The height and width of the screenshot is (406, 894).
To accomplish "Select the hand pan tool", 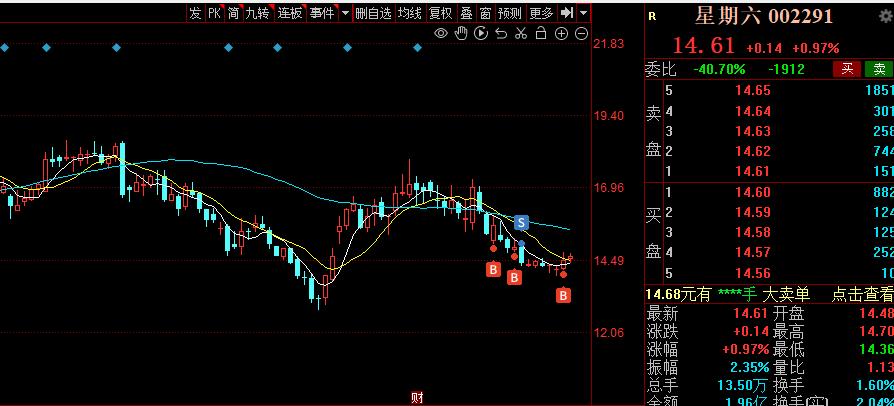I will click(461, 34).
